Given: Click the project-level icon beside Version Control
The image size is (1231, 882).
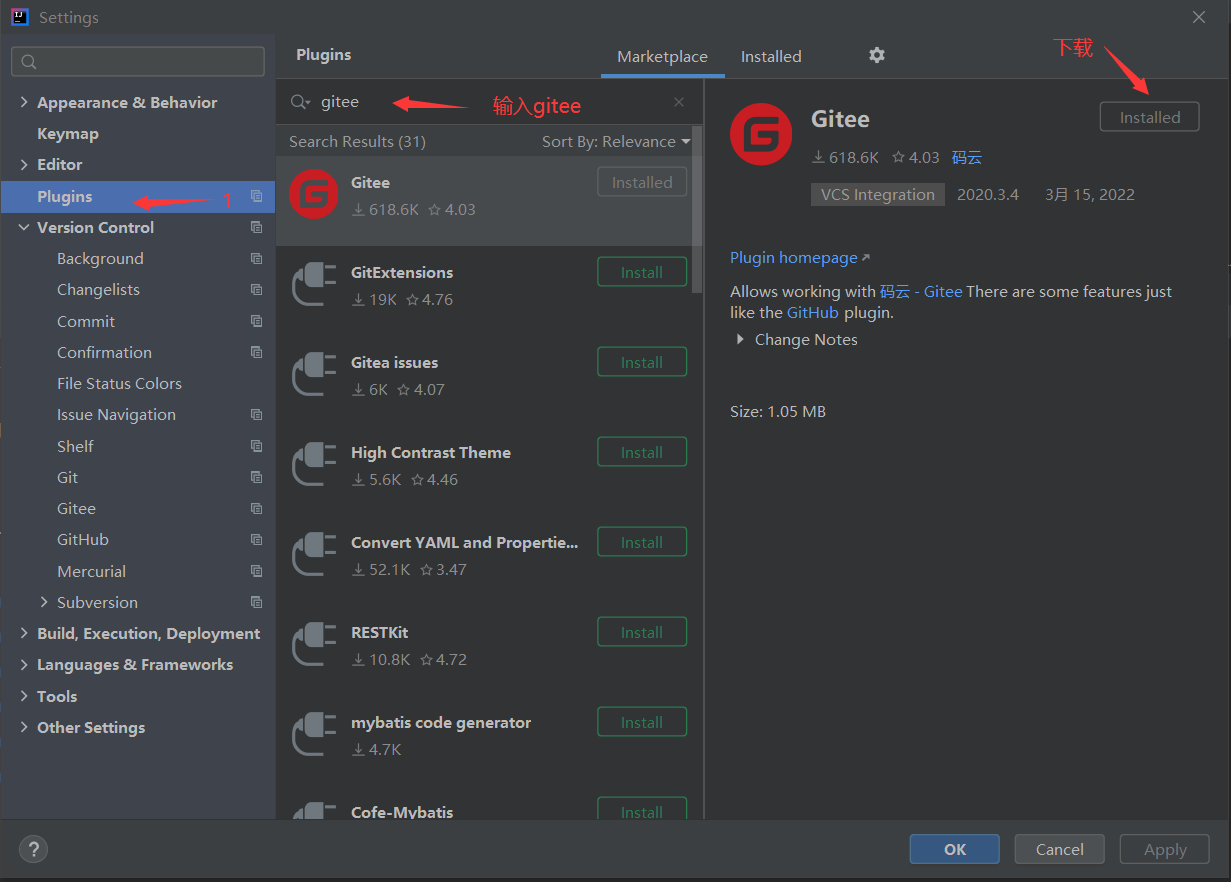Looking at the screenshot, I should tap(257, 227).
